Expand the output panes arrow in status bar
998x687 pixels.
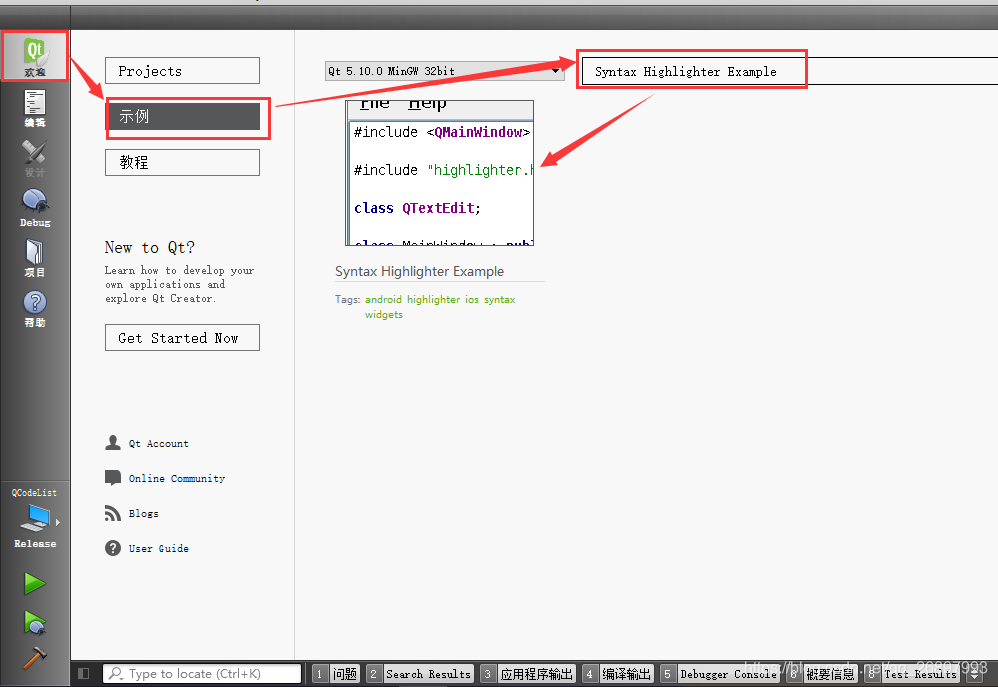(x=974, y=674)
